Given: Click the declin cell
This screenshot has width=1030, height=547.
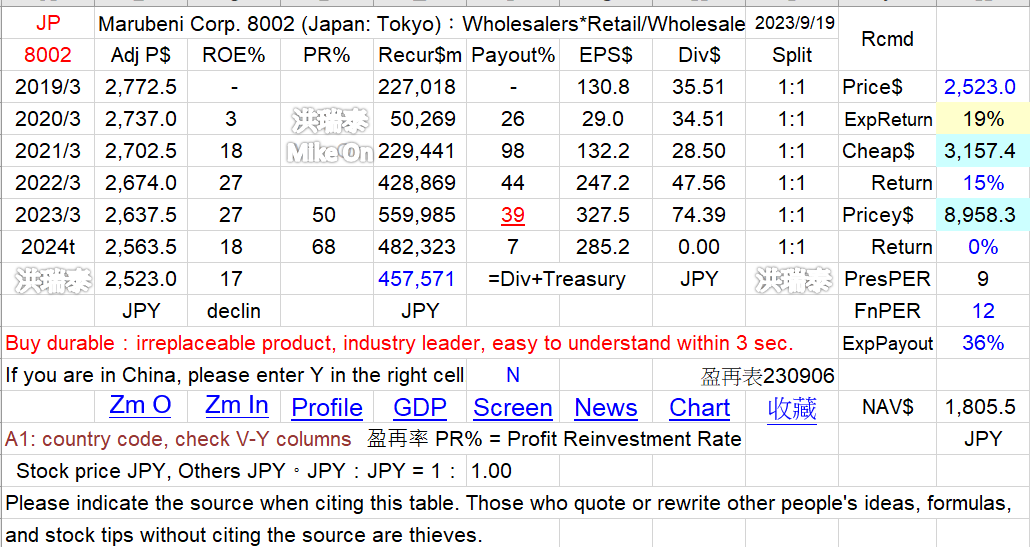Looking at the screenshot, I should [x=234, y=311].
